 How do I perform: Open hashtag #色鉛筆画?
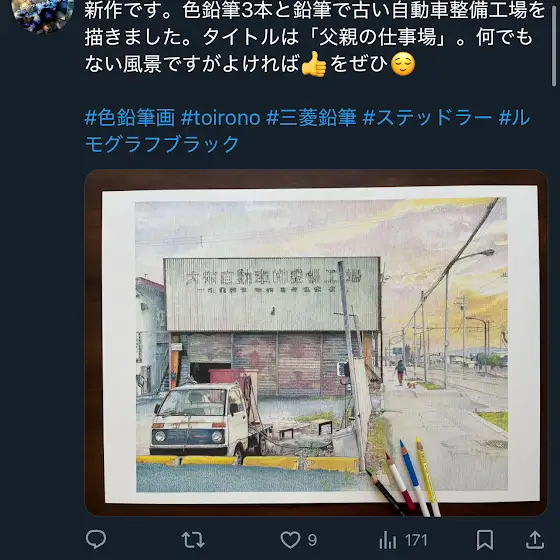point(130,118)
